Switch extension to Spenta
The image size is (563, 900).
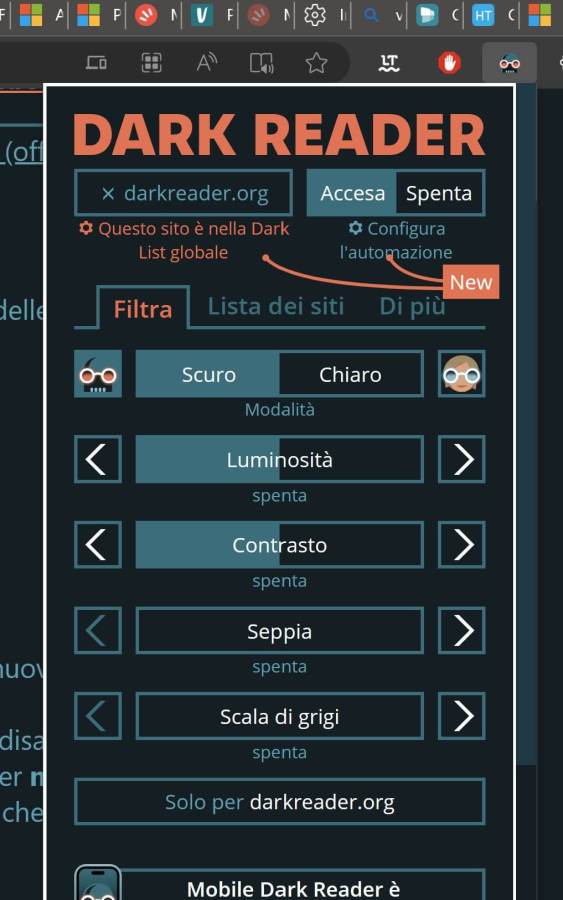click(439, 193)
